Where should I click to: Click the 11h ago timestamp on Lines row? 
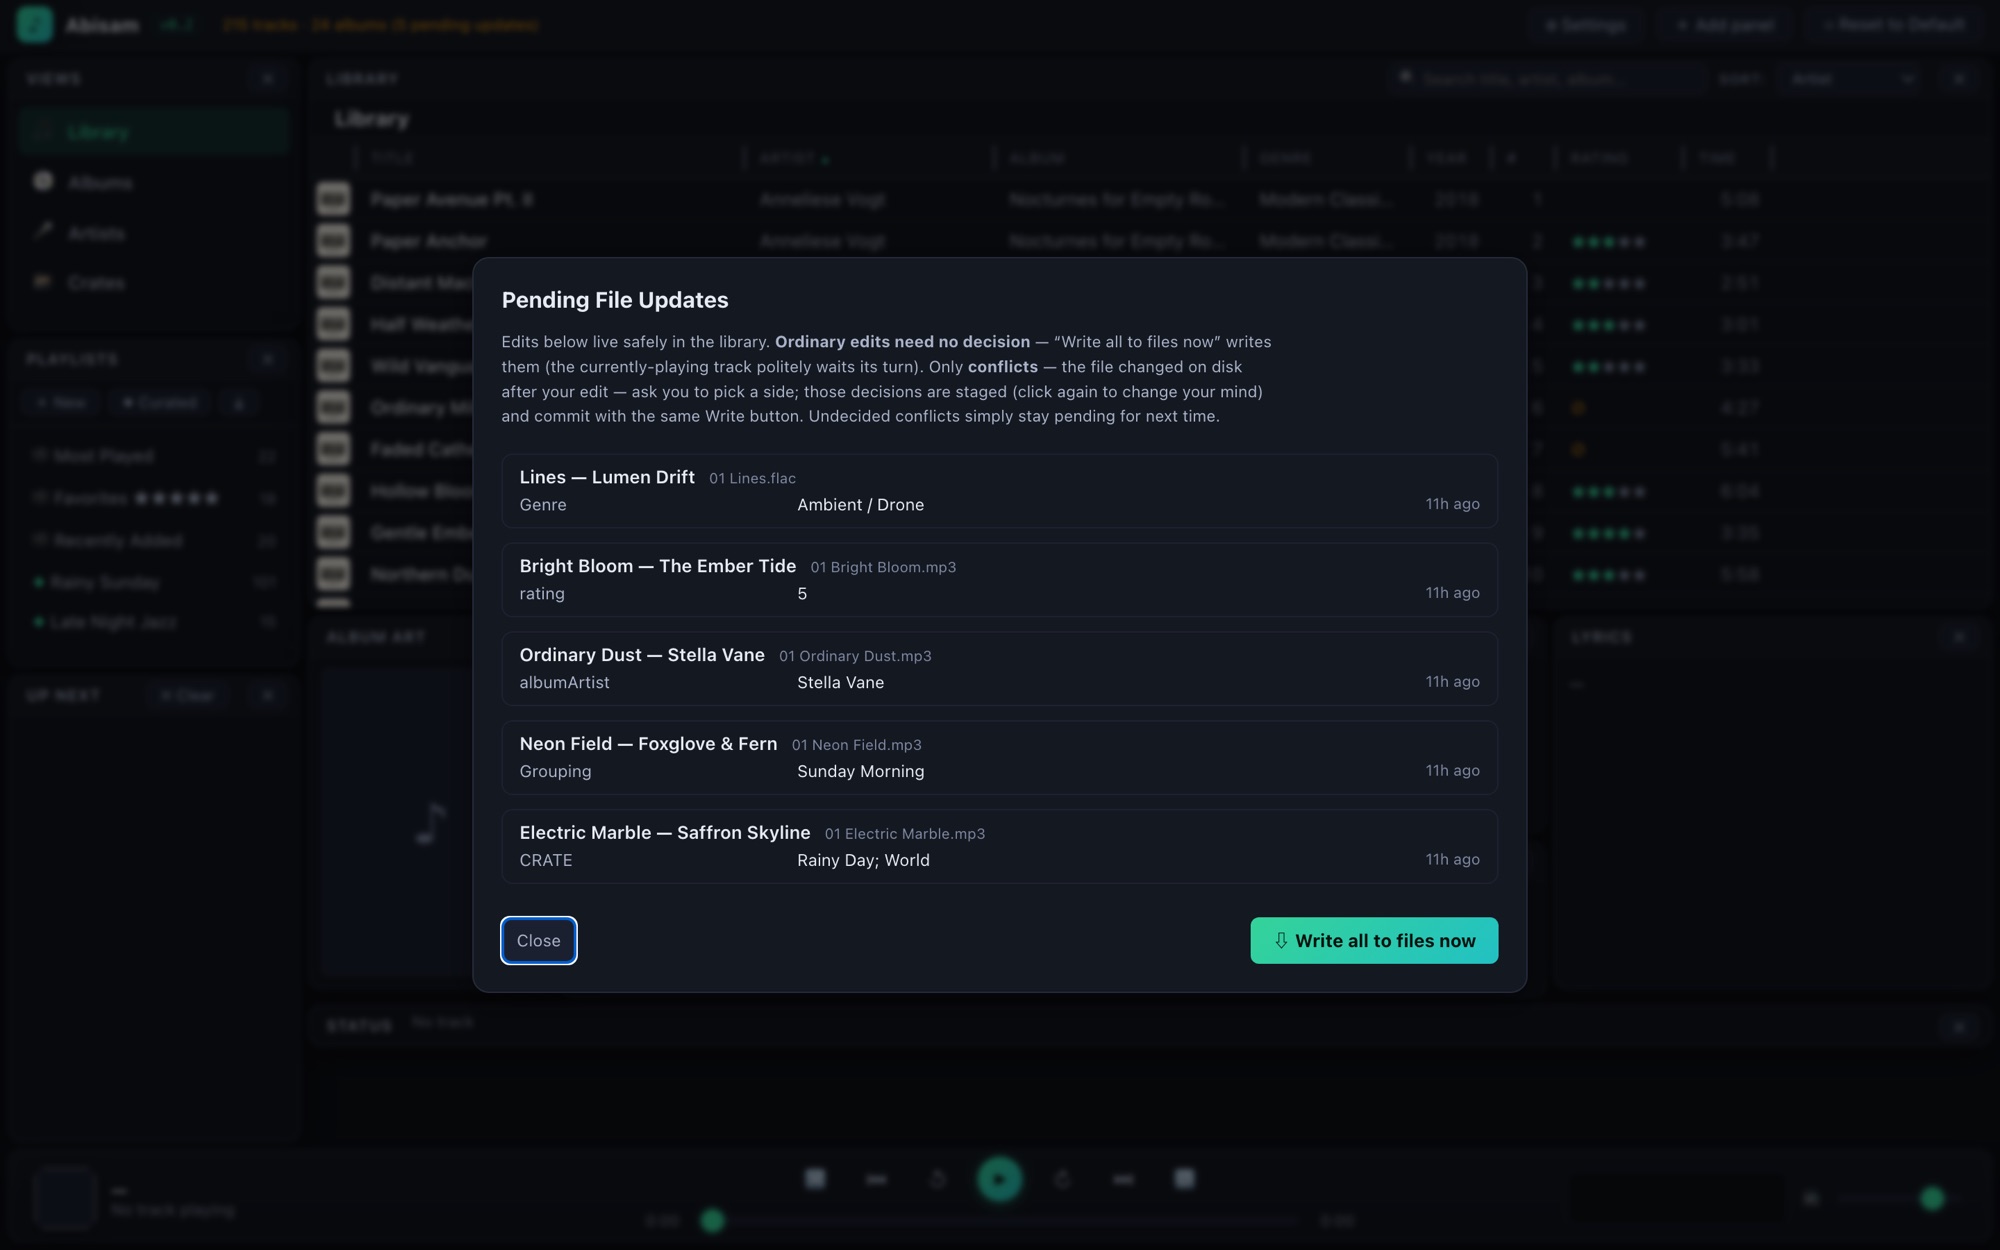(x=1452, y=504)
